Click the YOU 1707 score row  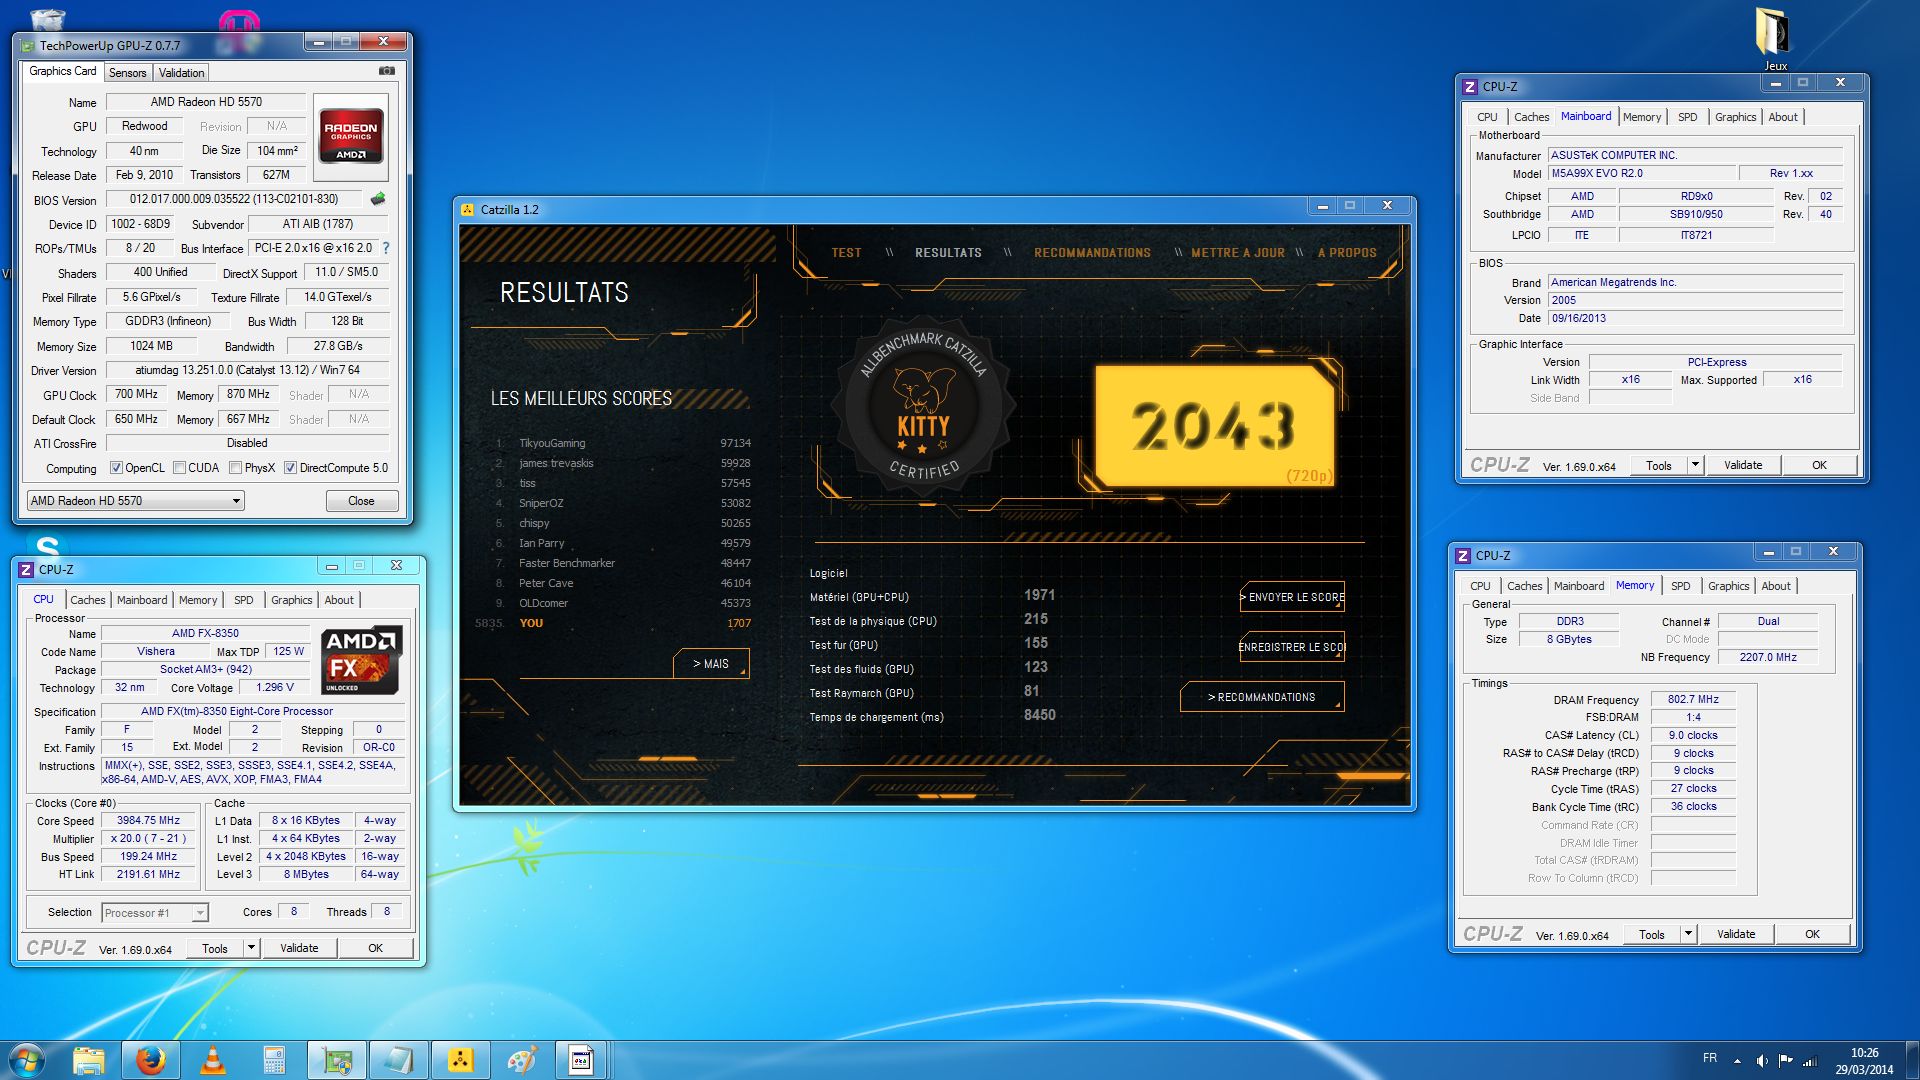click(614, 623)
